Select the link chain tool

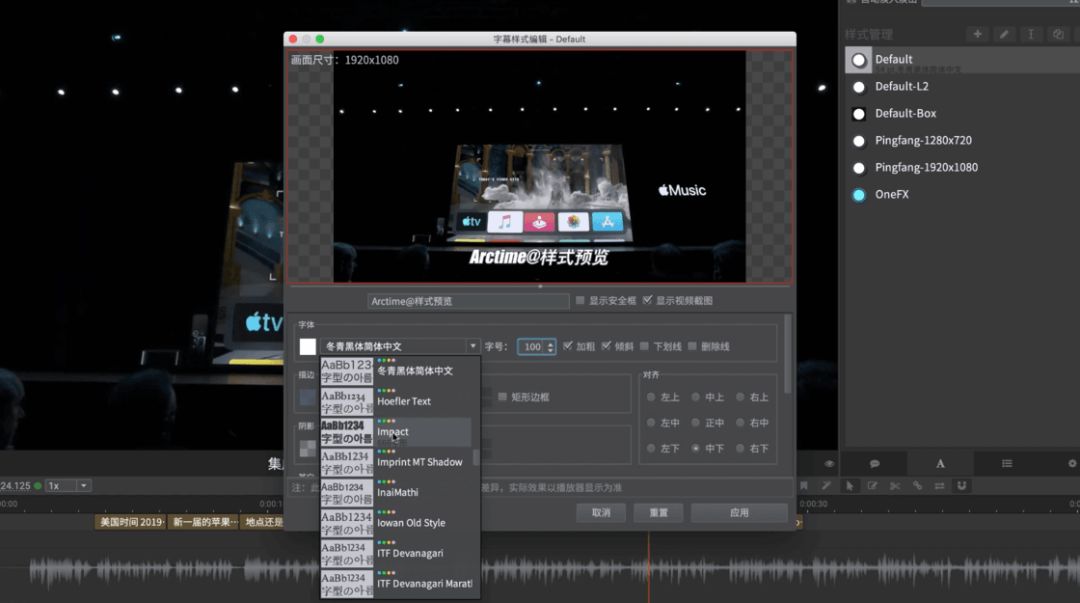click(x=917, y=486)
